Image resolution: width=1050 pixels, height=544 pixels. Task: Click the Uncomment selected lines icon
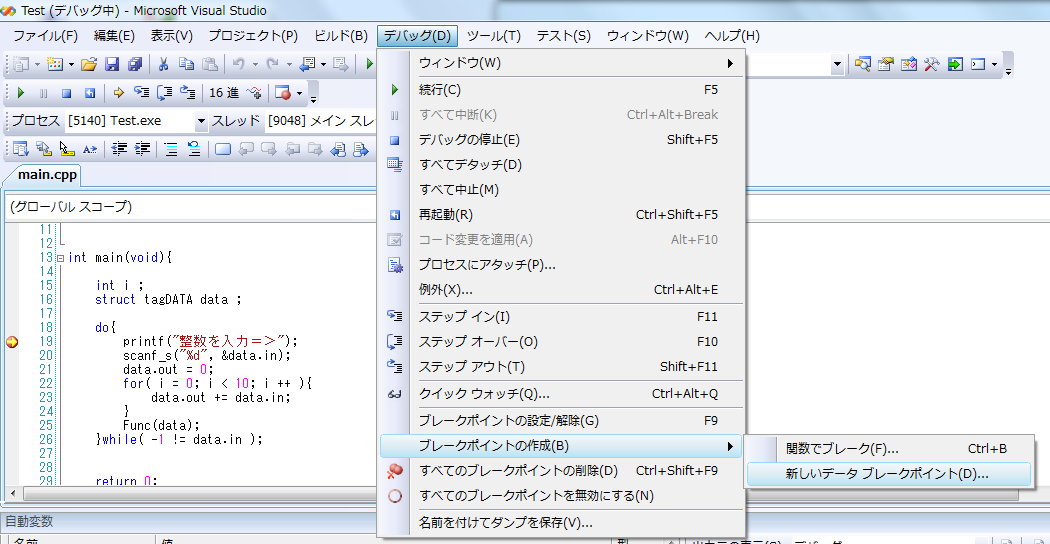(x=194, y=149)
